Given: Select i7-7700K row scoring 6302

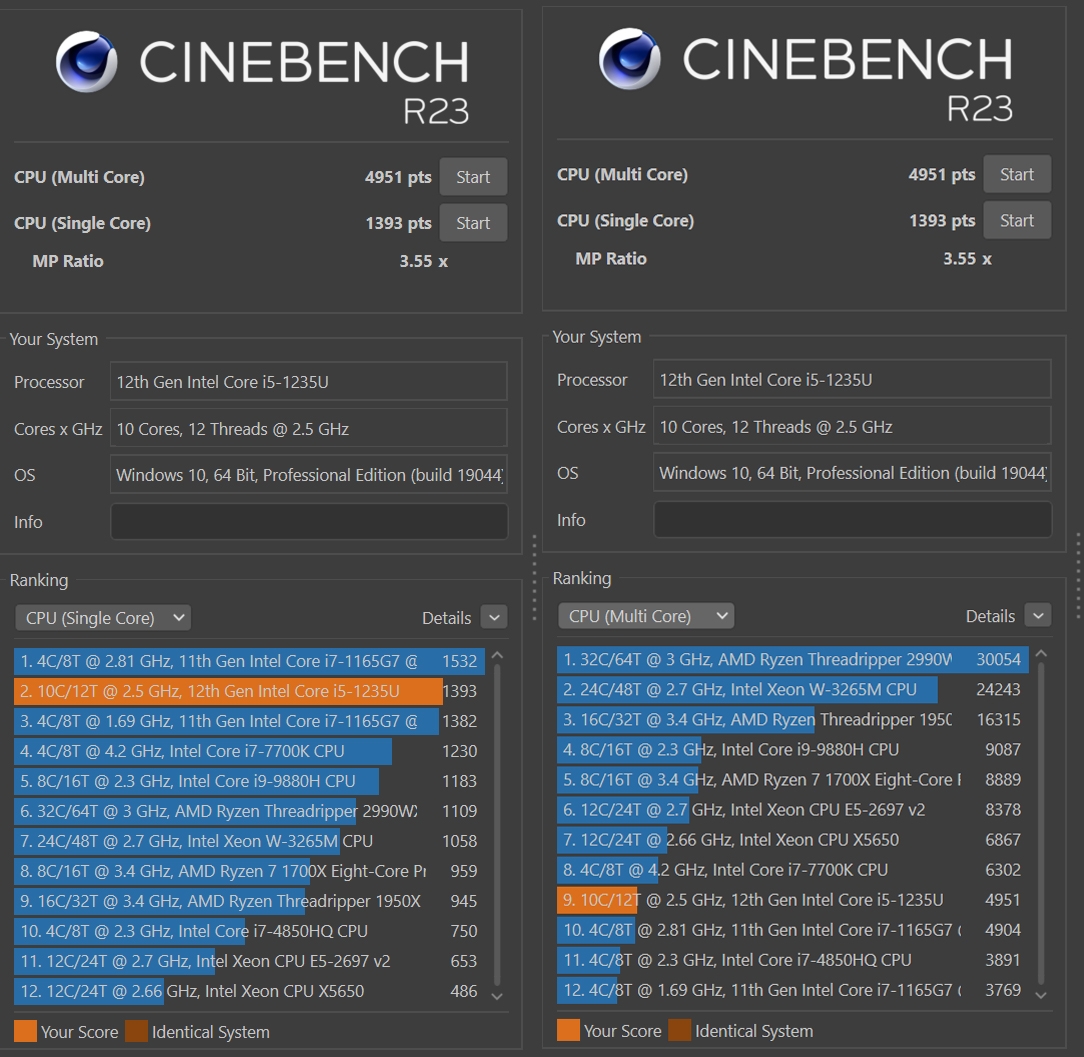Looking at the screenshot, I should [x=793, y=870].
